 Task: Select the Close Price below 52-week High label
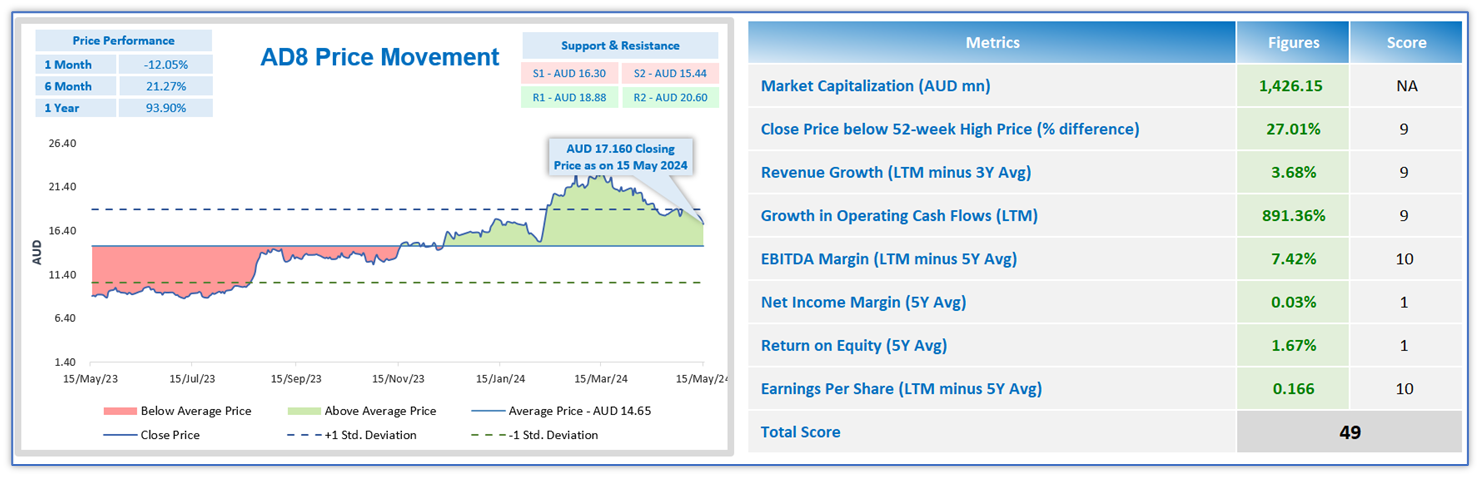(950, 129)
